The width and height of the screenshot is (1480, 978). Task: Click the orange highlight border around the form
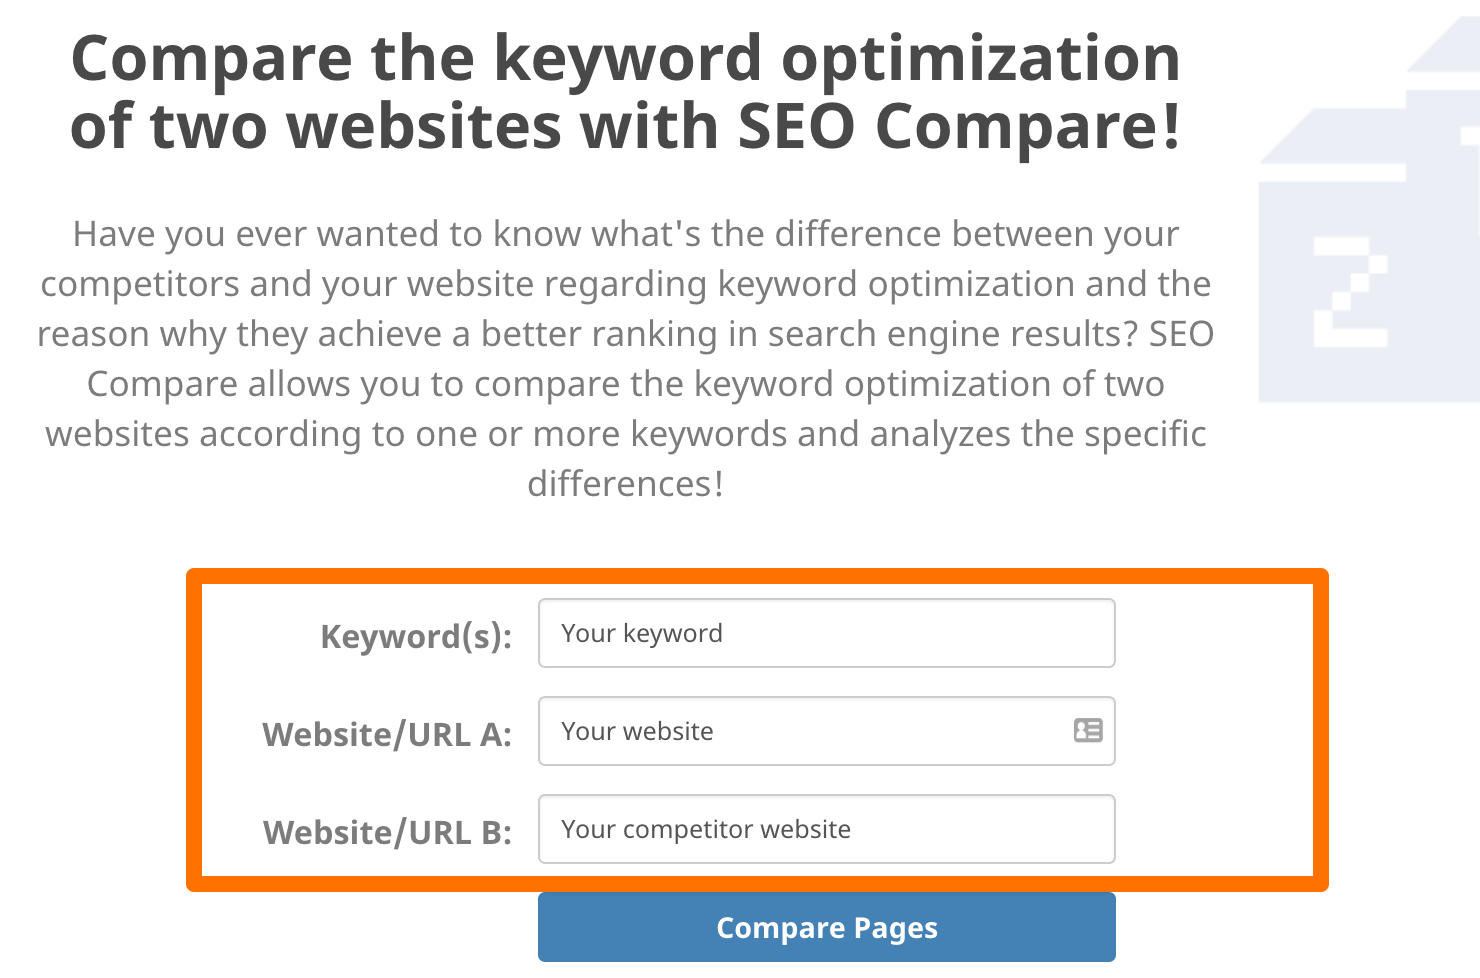757,577
